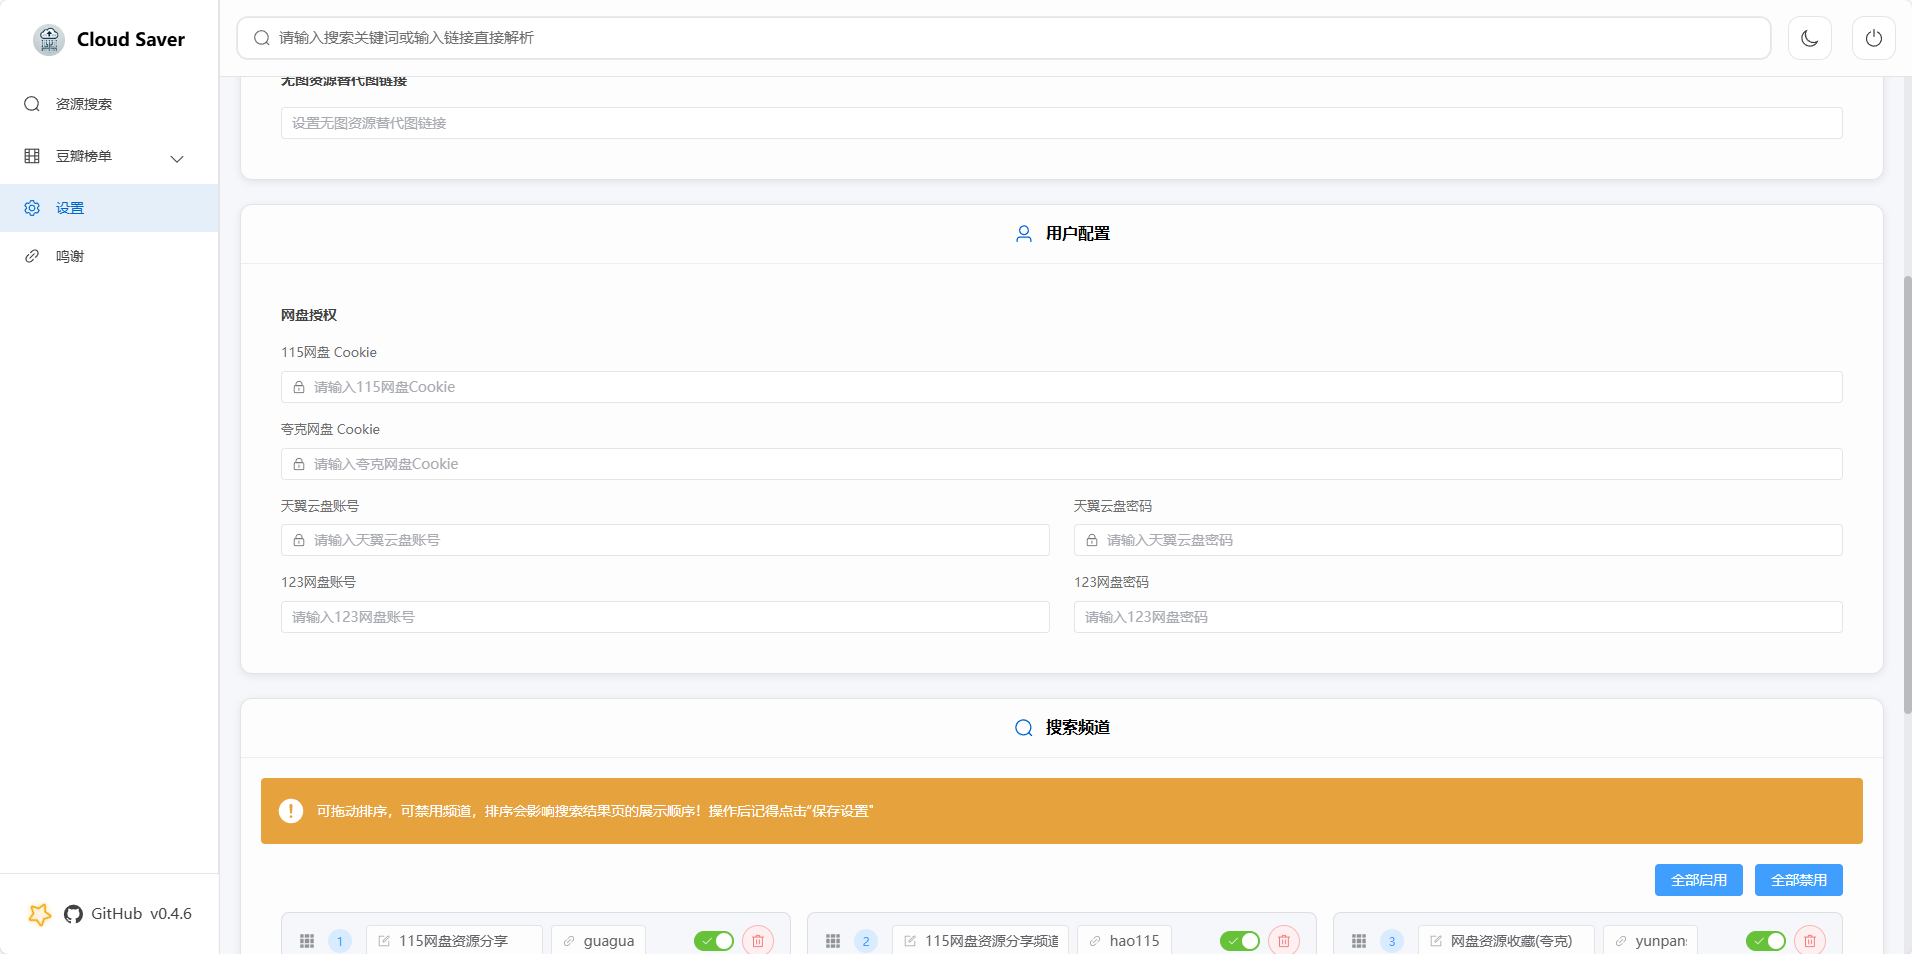Click the number 1 badge of first channel
This screenshot has width=1912, height=954.
340,941
